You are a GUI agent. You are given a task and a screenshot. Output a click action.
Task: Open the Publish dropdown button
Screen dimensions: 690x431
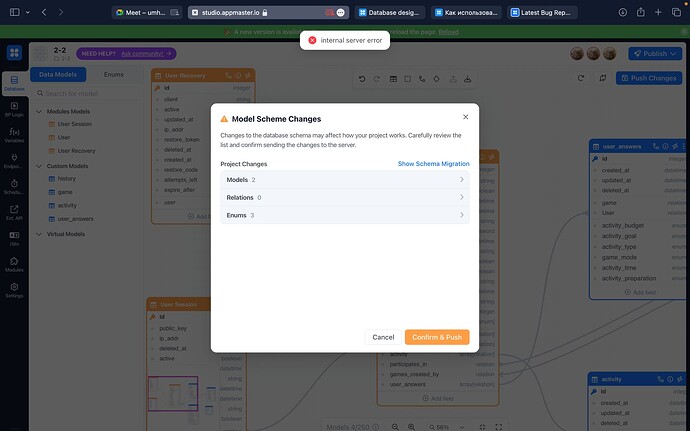pyautogui.click(x=655, y=54)
